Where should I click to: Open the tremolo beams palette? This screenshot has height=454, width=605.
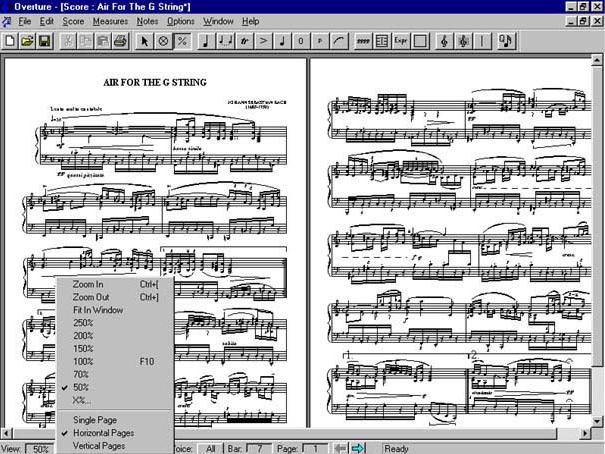tap(363, 41)
